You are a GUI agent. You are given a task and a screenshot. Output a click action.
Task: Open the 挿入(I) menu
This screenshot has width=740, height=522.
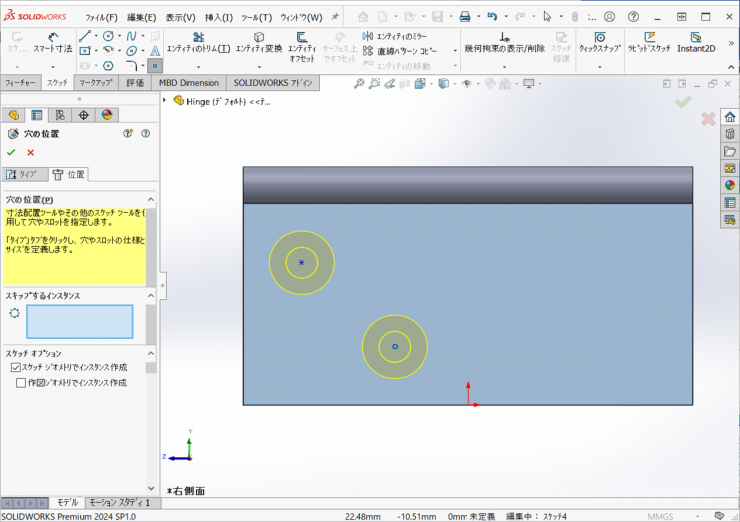click(218, 17)
